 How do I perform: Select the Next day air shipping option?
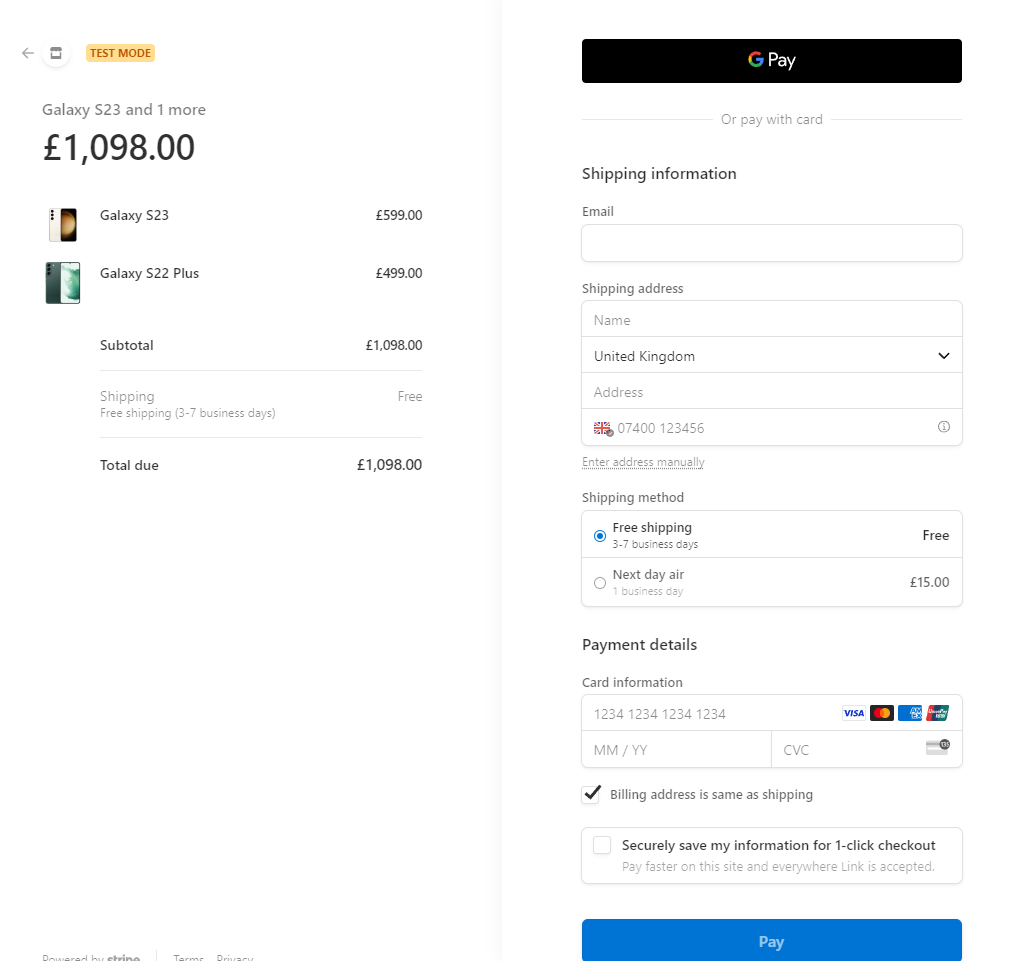point(599,582)
